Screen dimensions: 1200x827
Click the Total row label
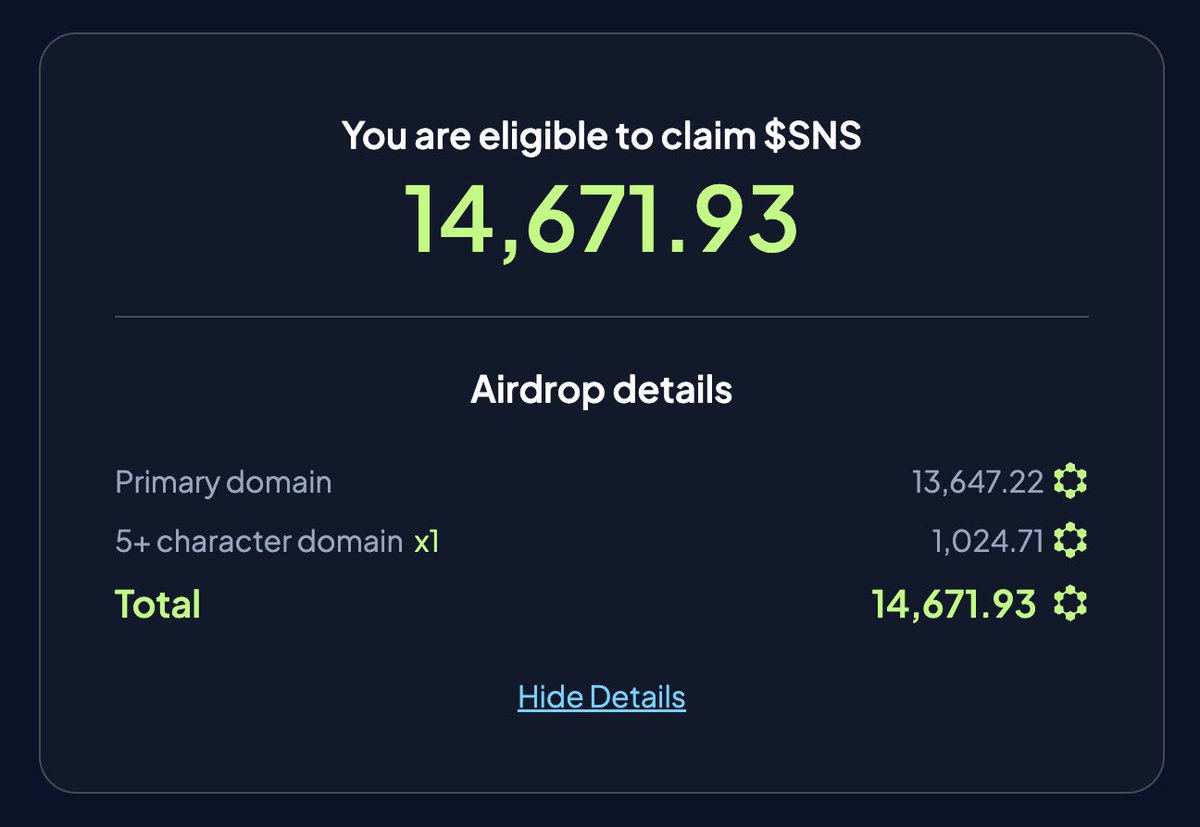click(x=156, y=603)
